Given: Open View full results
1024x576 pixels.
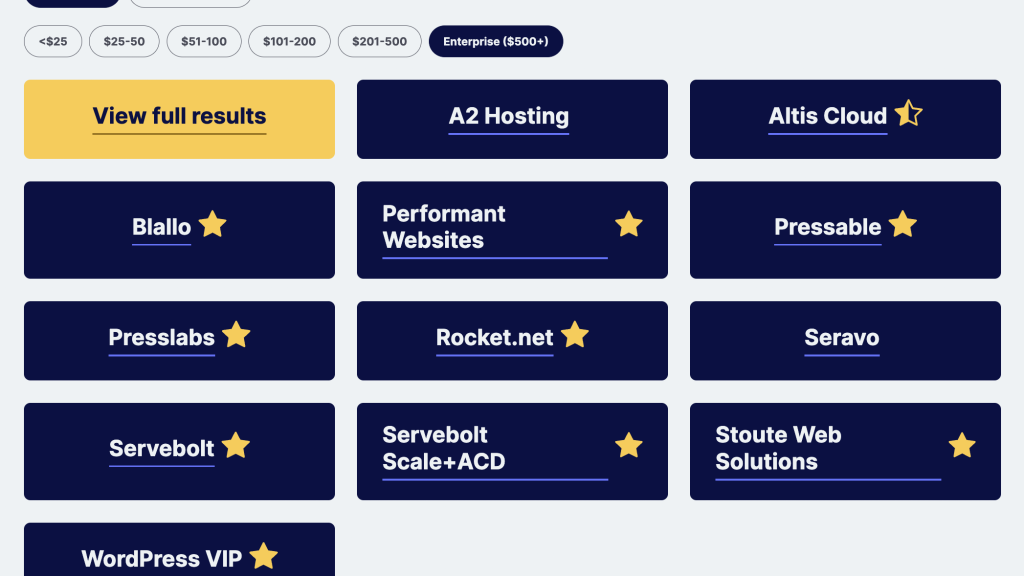Looking at the screenshot, I should [180, 119].
